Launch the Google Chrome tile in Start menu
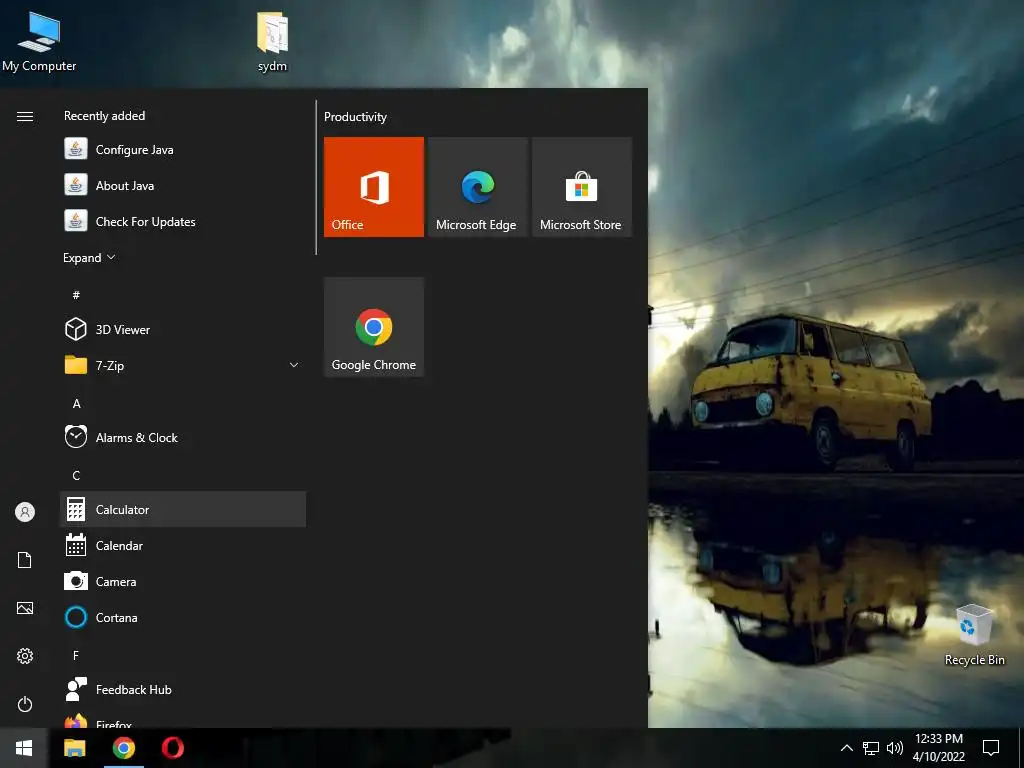The height and width of the screenshot is (768, 1024). coord(374,327)
